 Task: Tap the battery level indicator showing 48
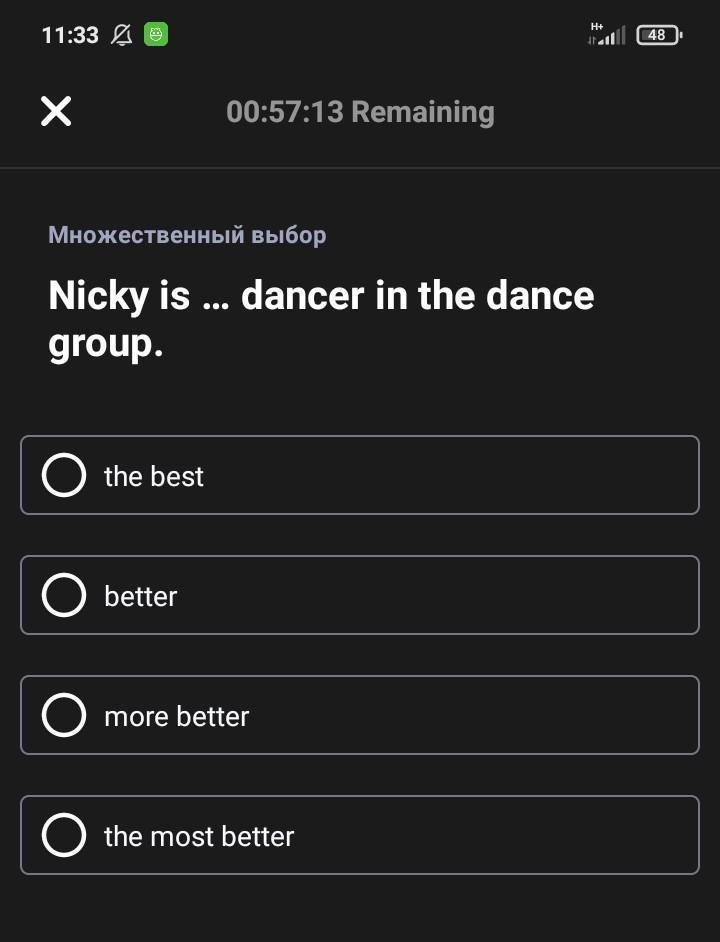(x=658, y=35)
